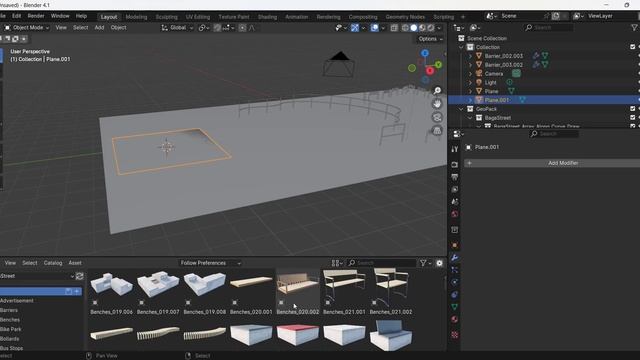The image size is (640, 360).
Task: Click the outliner filter funnel icon
Action: pyautogui.click(x=634, y=28)
